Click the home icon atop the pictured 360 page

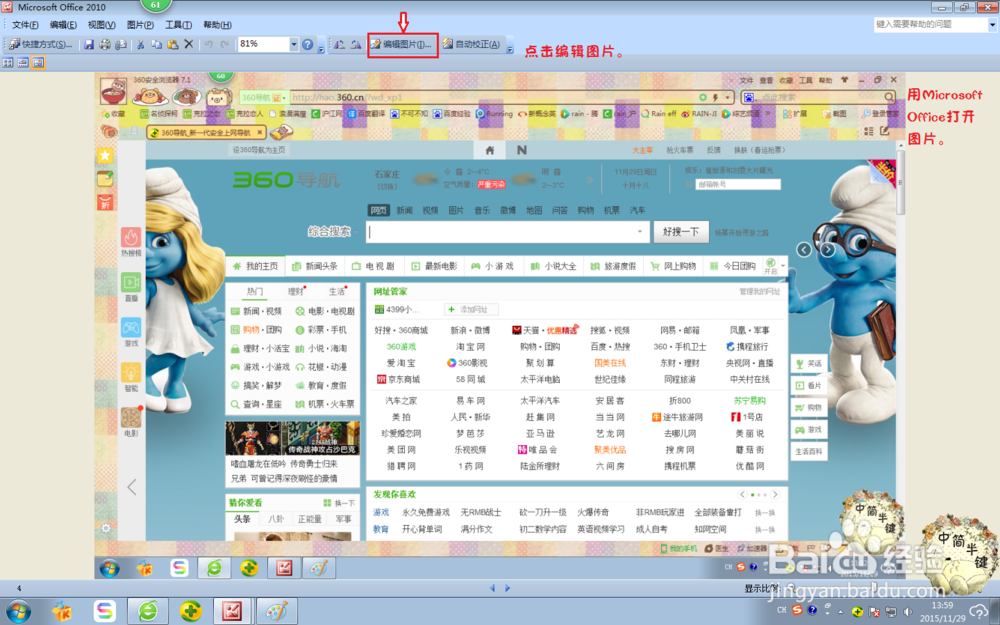coord(490,150)
